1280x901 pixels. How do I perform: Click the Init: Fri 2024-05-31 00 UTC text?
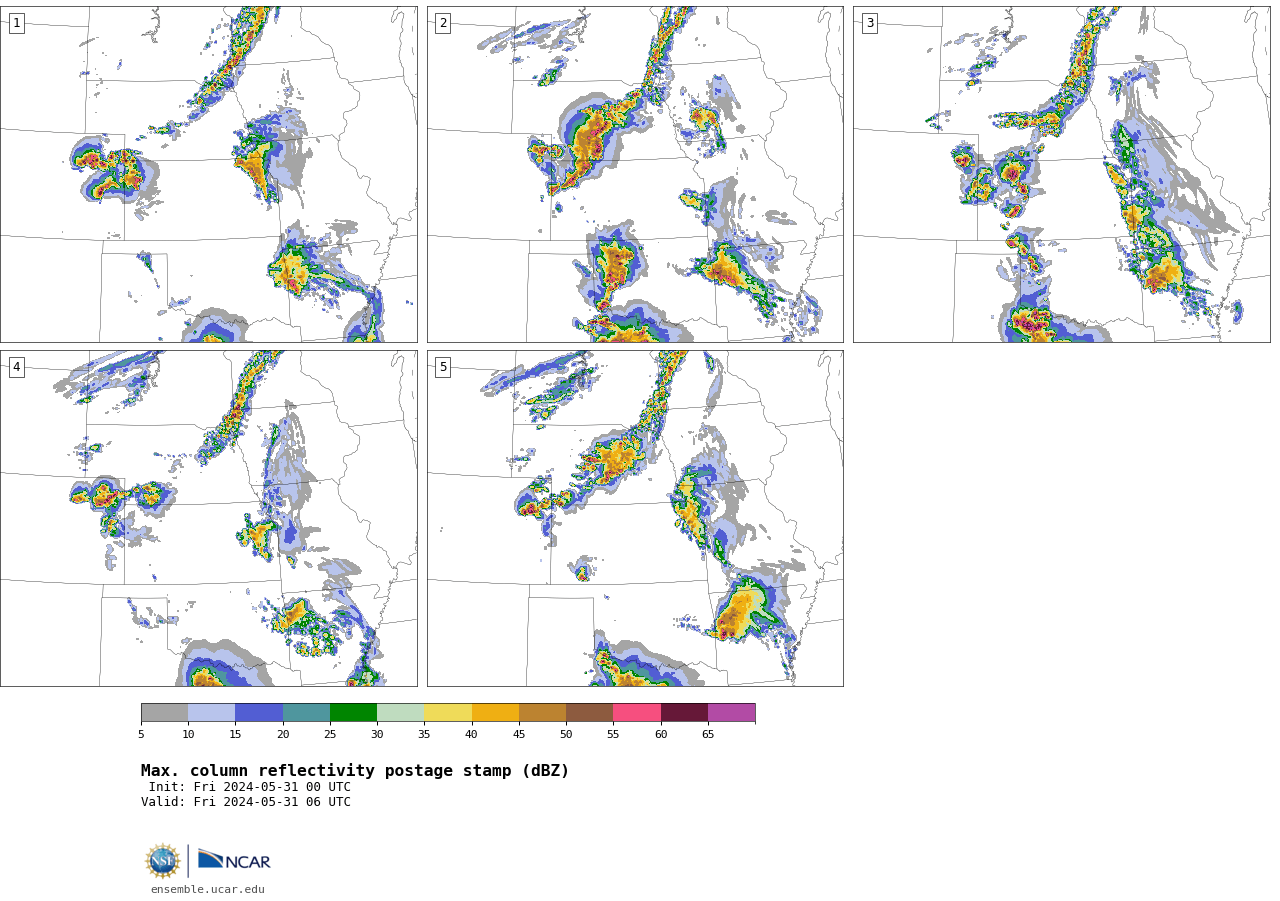tap(250, 787)
